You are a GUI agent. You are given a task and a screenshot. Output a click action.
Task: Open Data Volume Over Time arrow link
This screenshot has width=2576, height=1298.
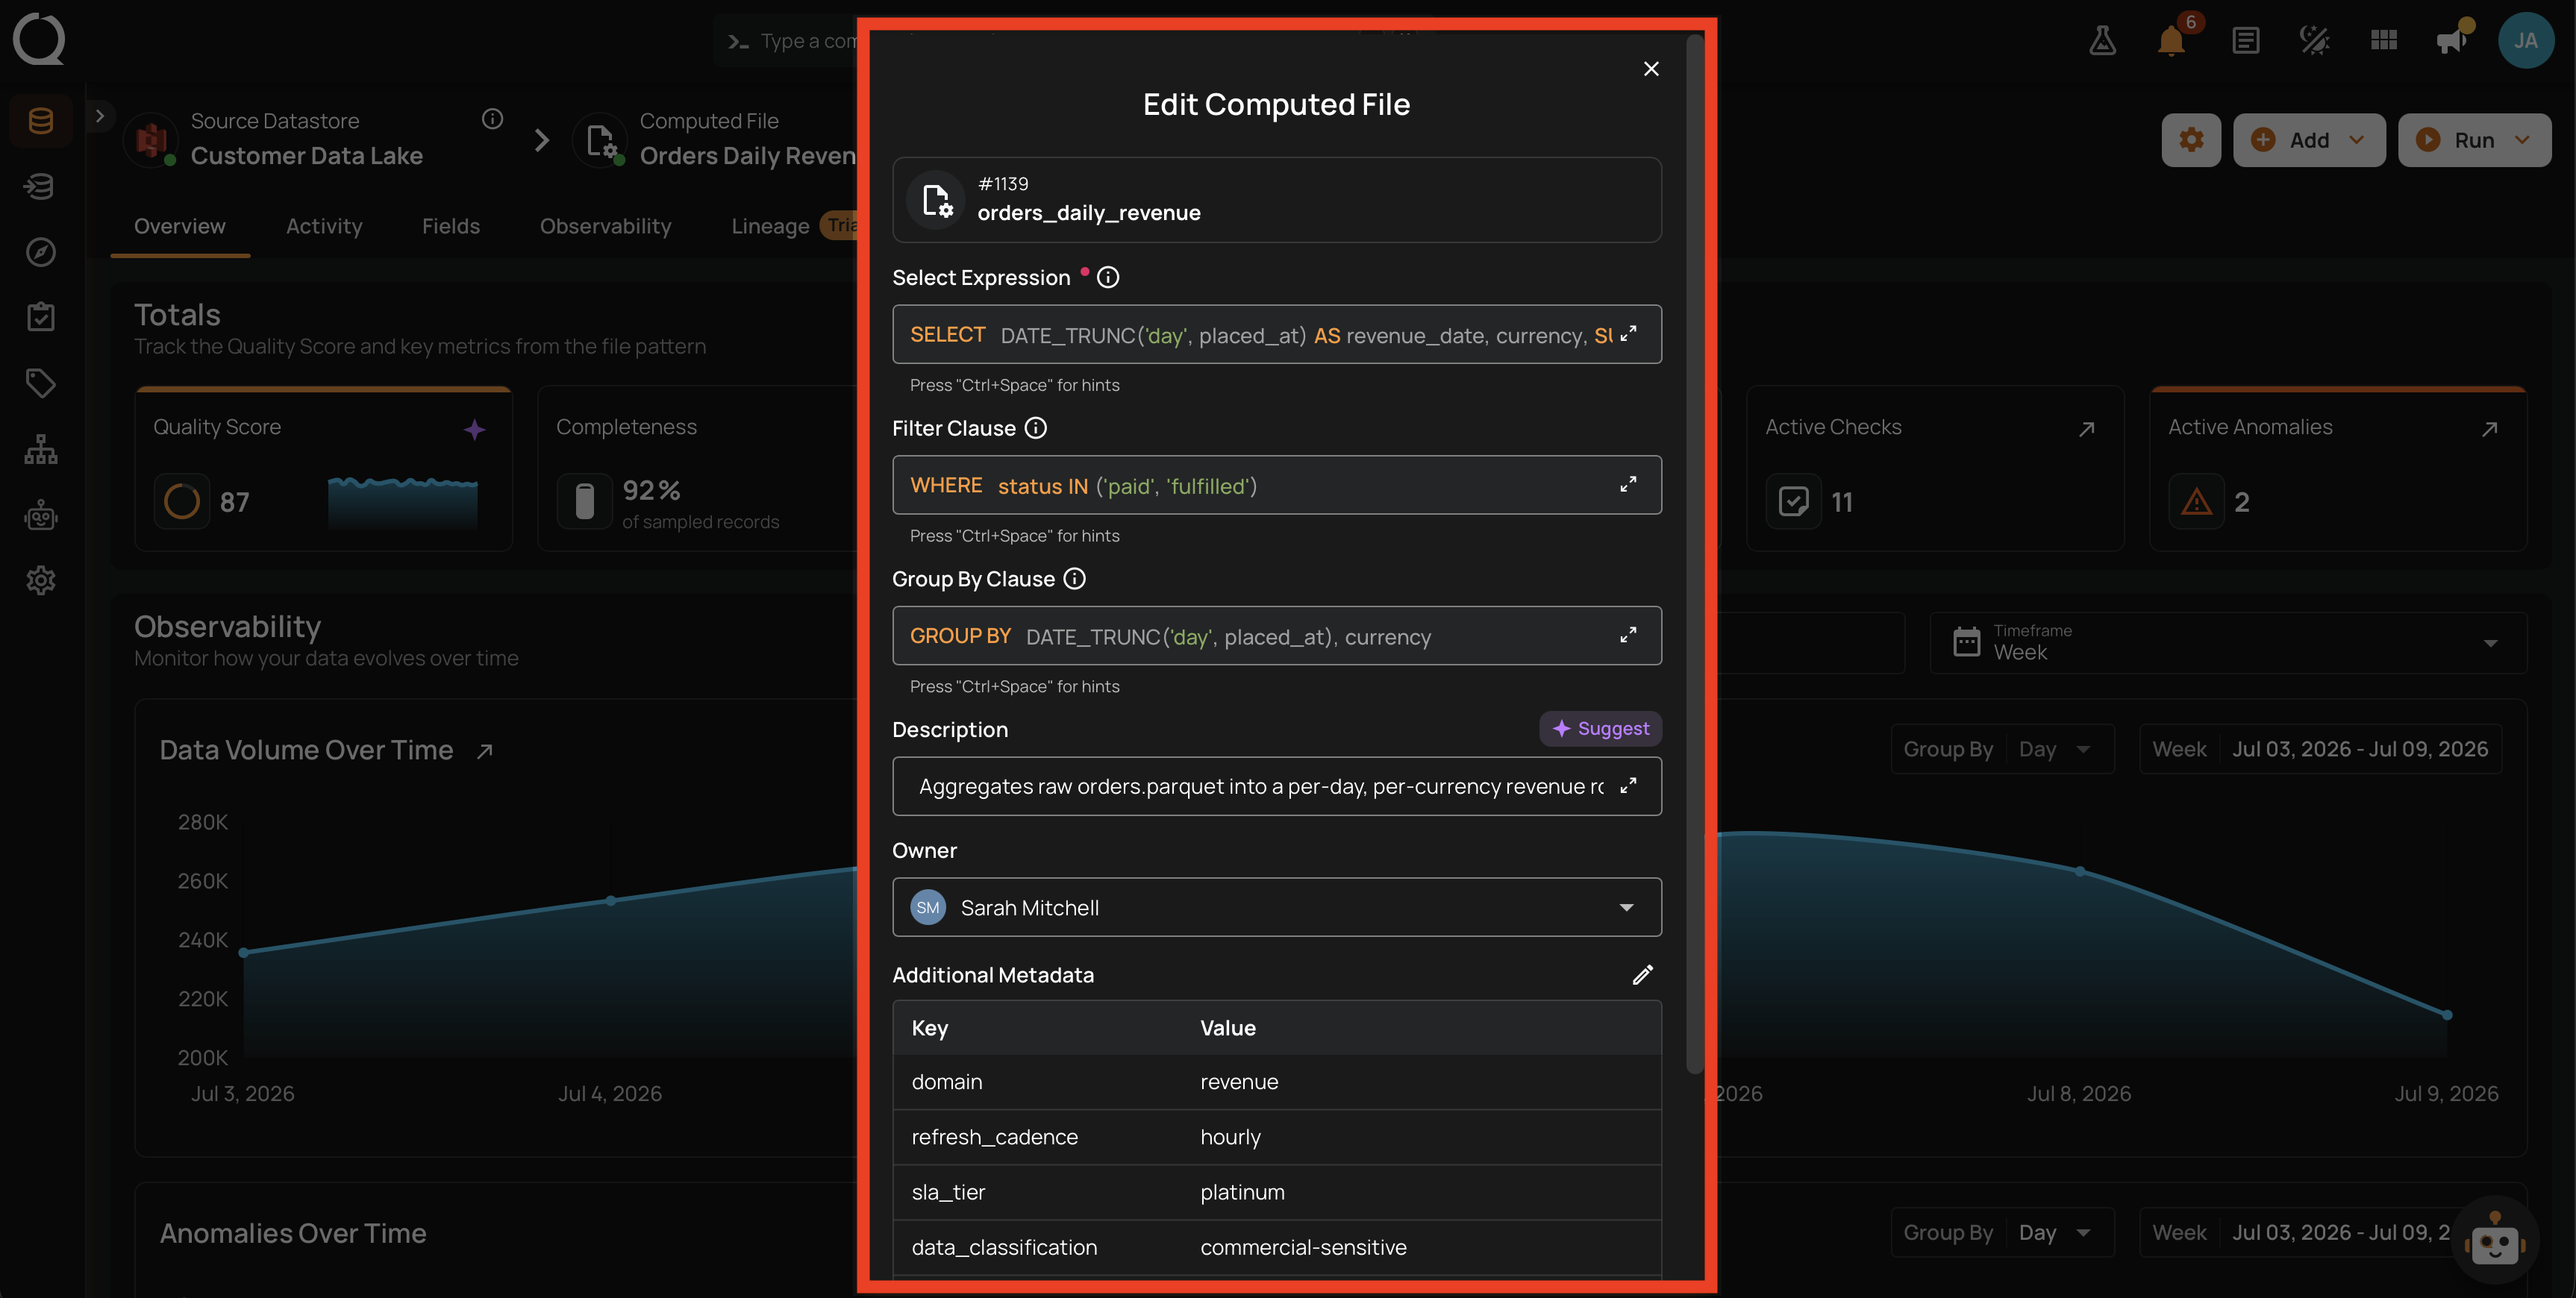(x=485, y=751)
